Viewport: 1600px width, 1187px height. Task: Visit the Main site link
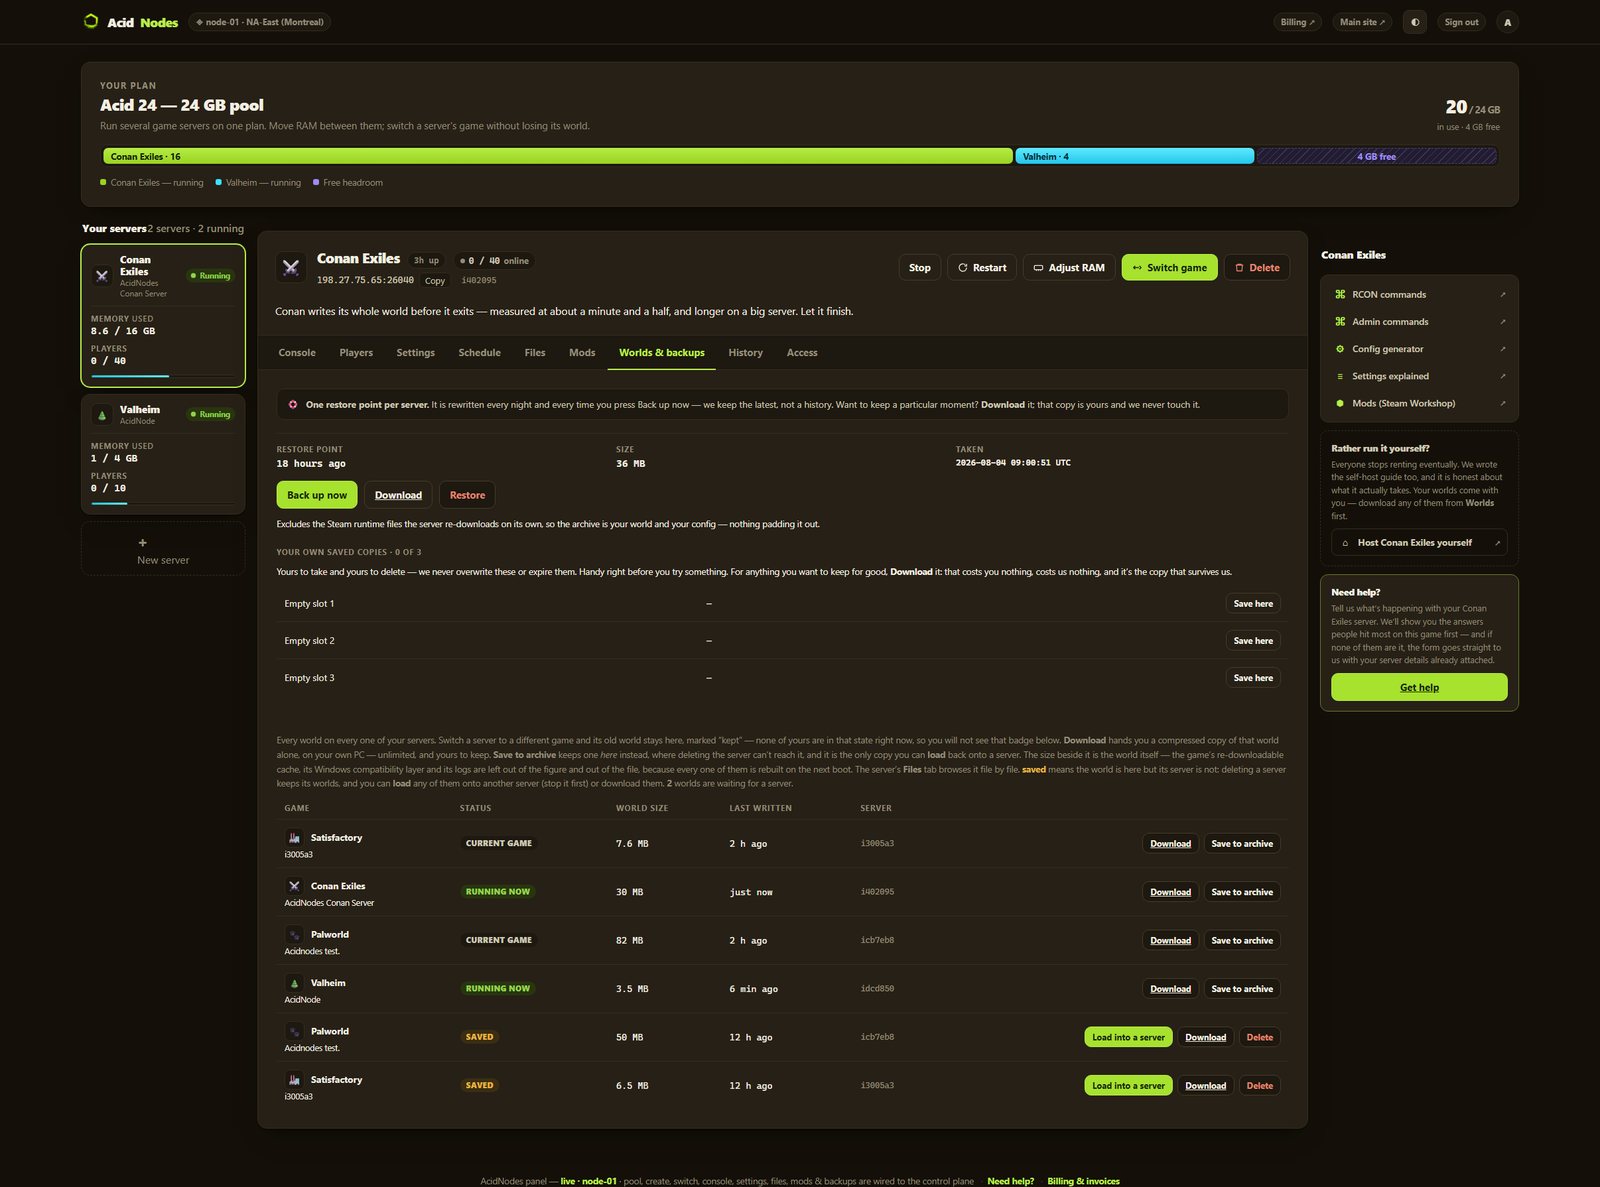(x=1362, y=22)
